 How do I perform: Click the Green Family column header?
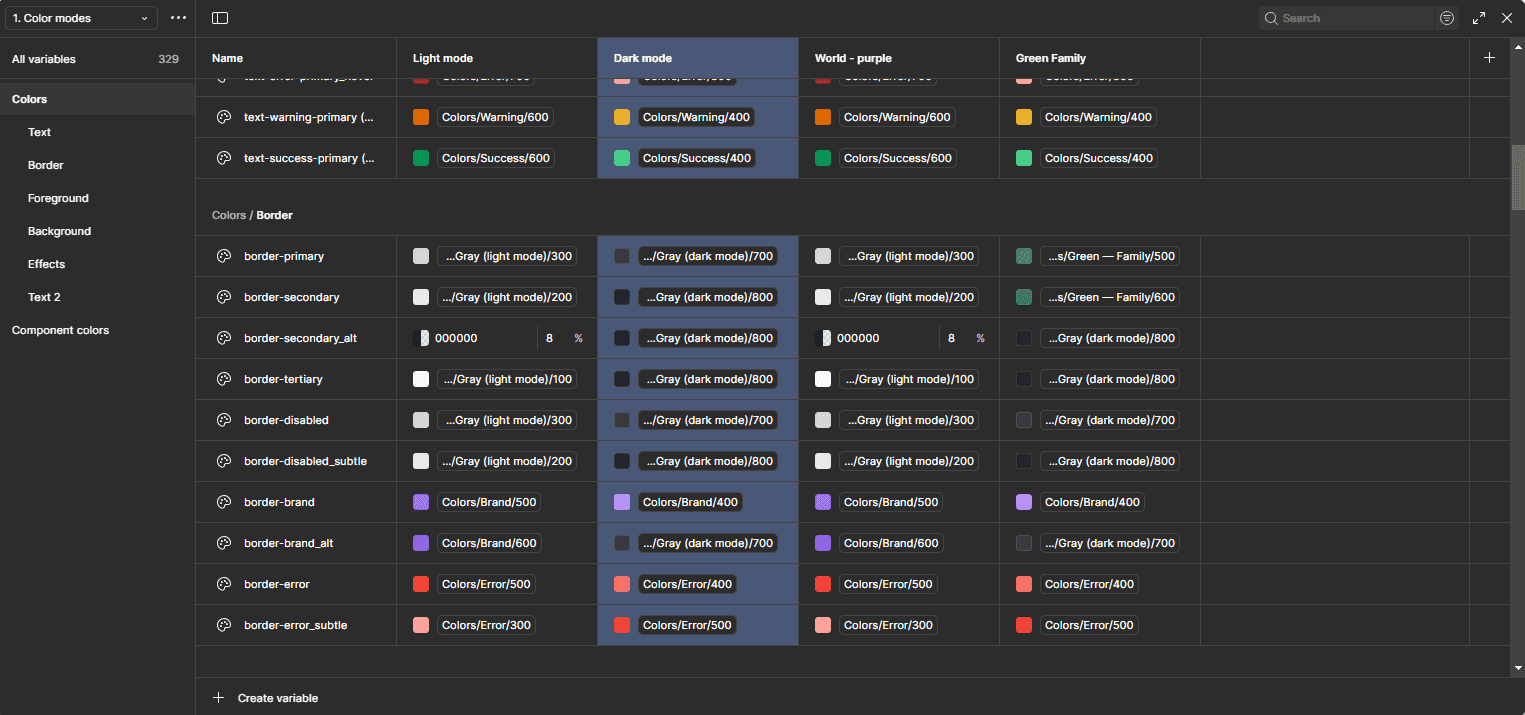point(1100,58)
